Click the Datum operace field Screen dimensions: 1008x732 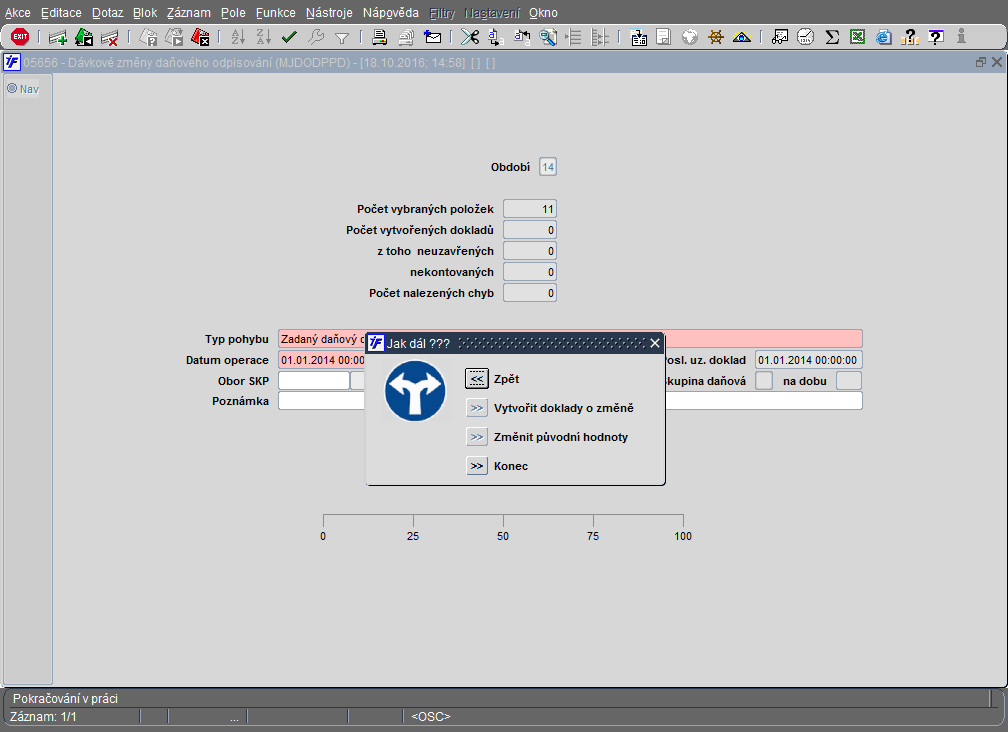322,360
